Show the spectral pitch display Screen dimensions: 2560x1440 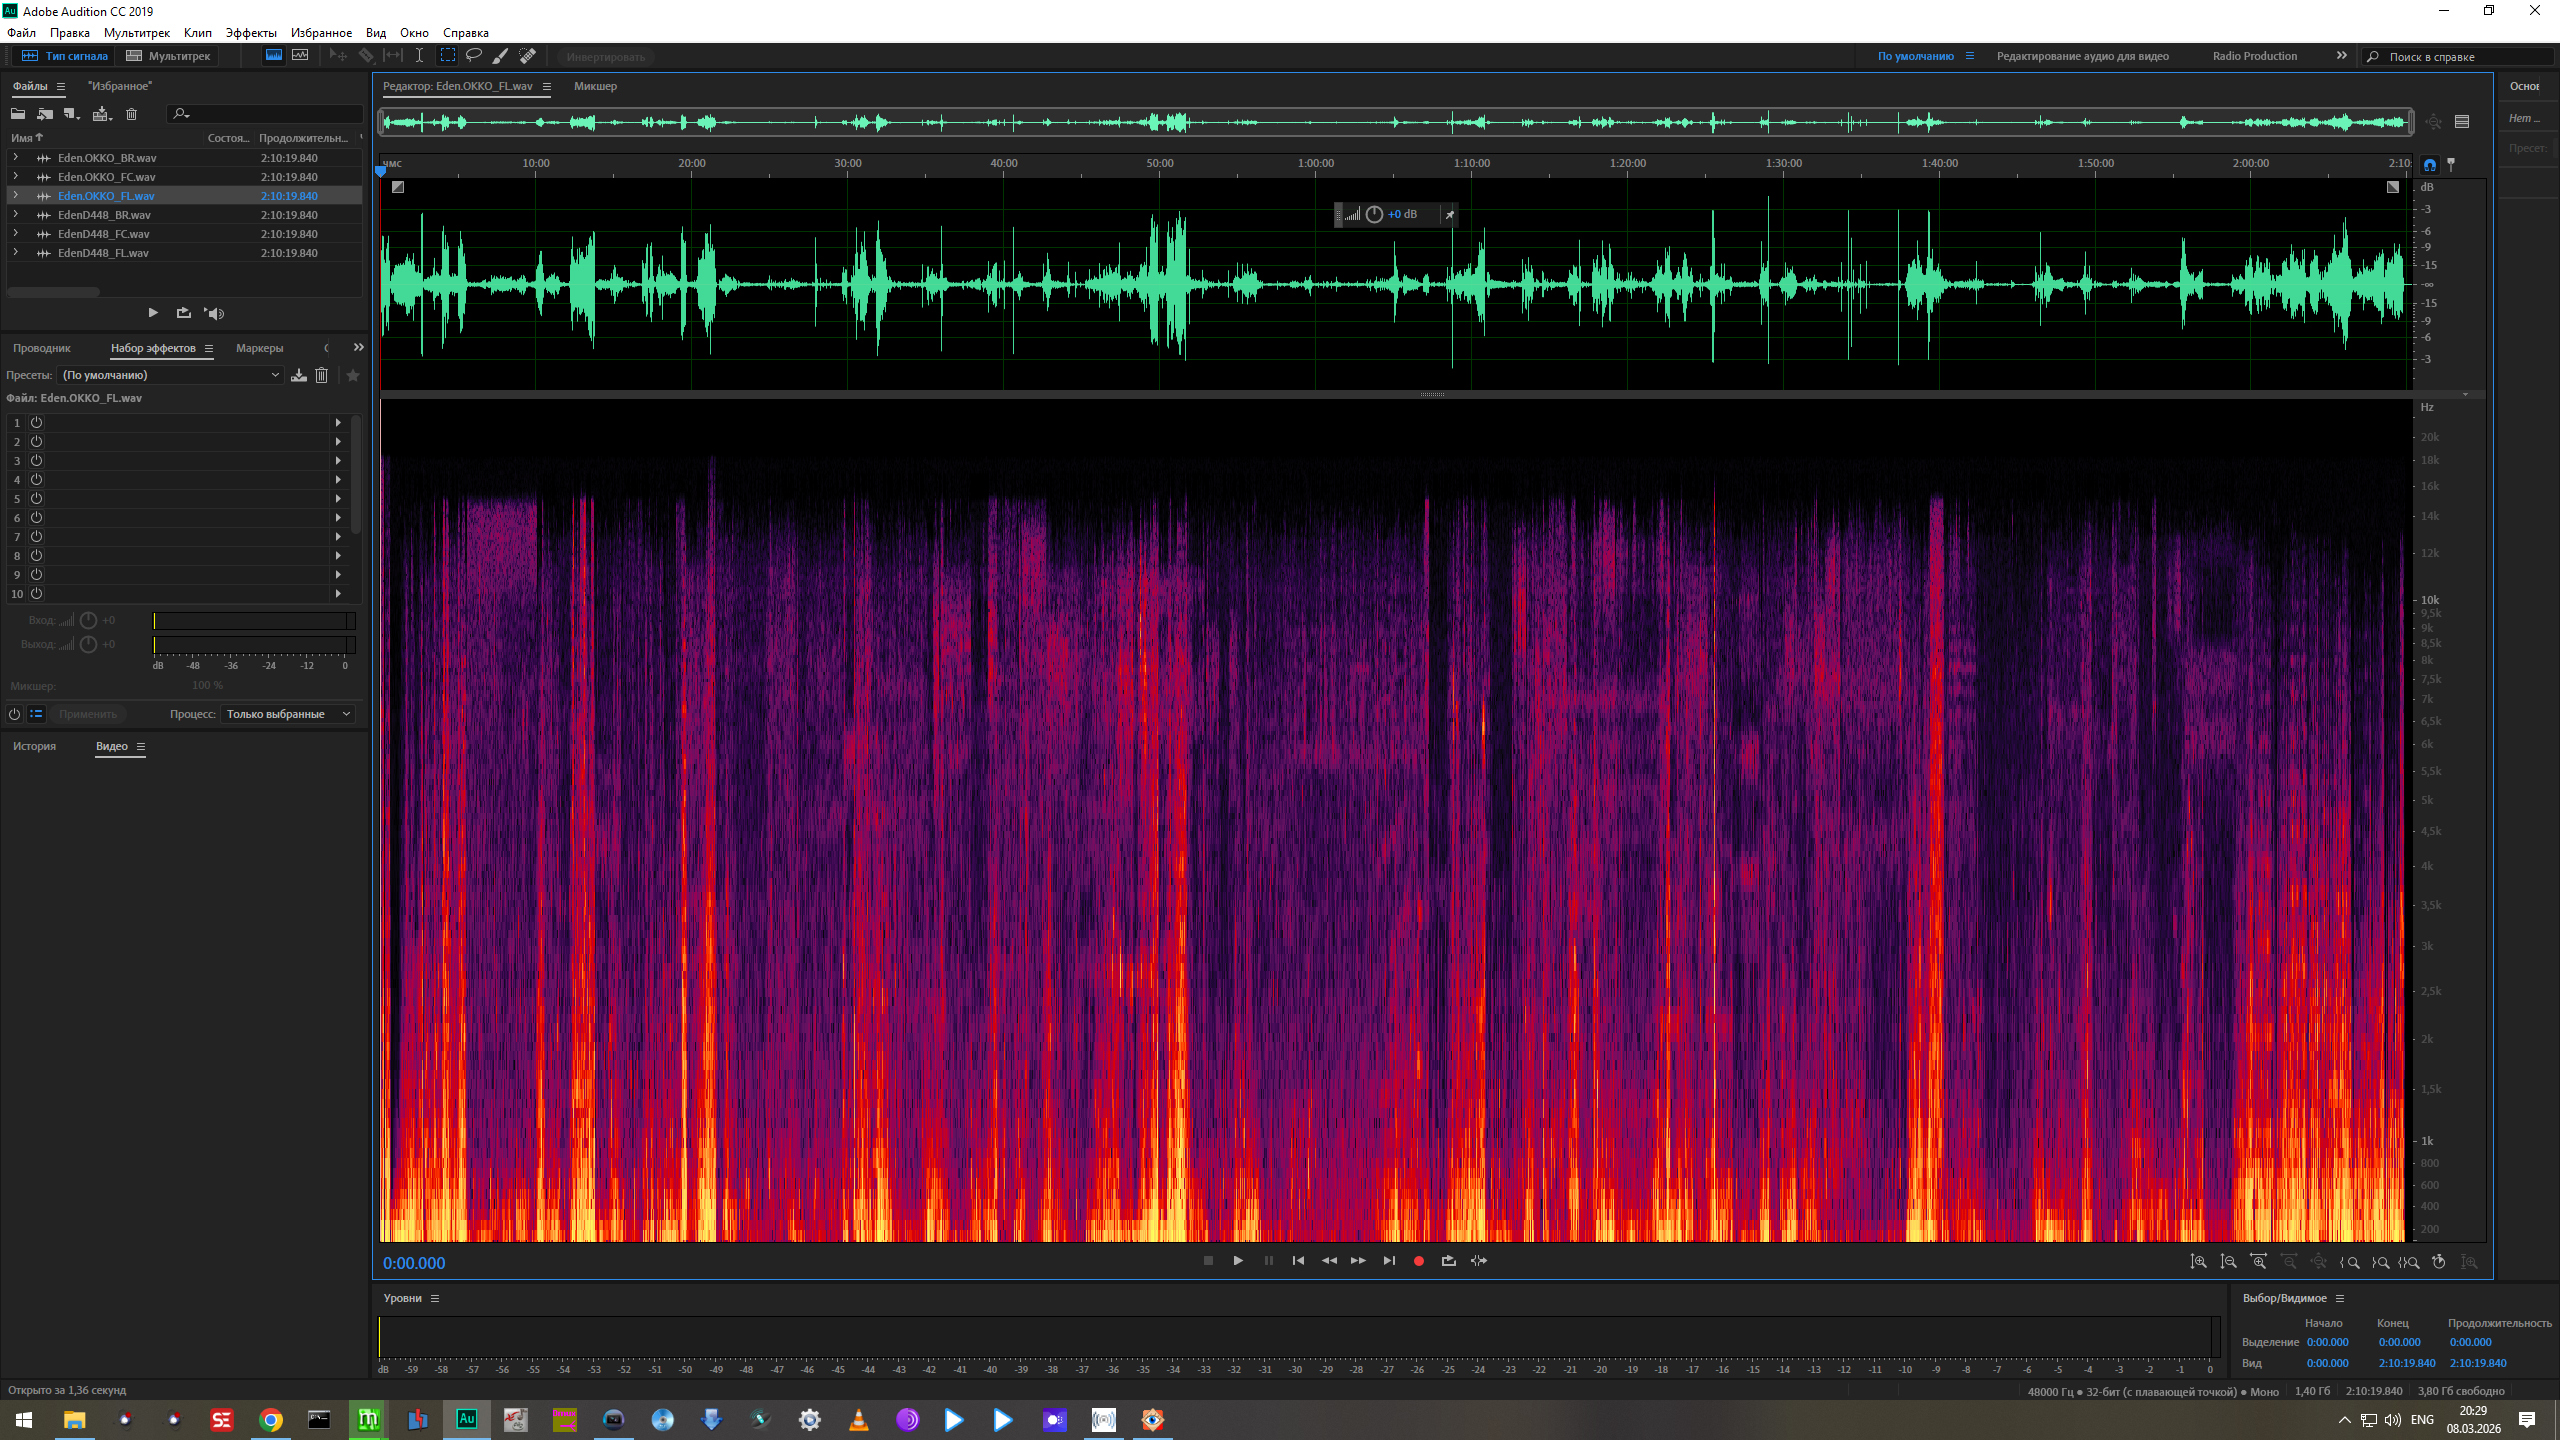click(300, 56)
